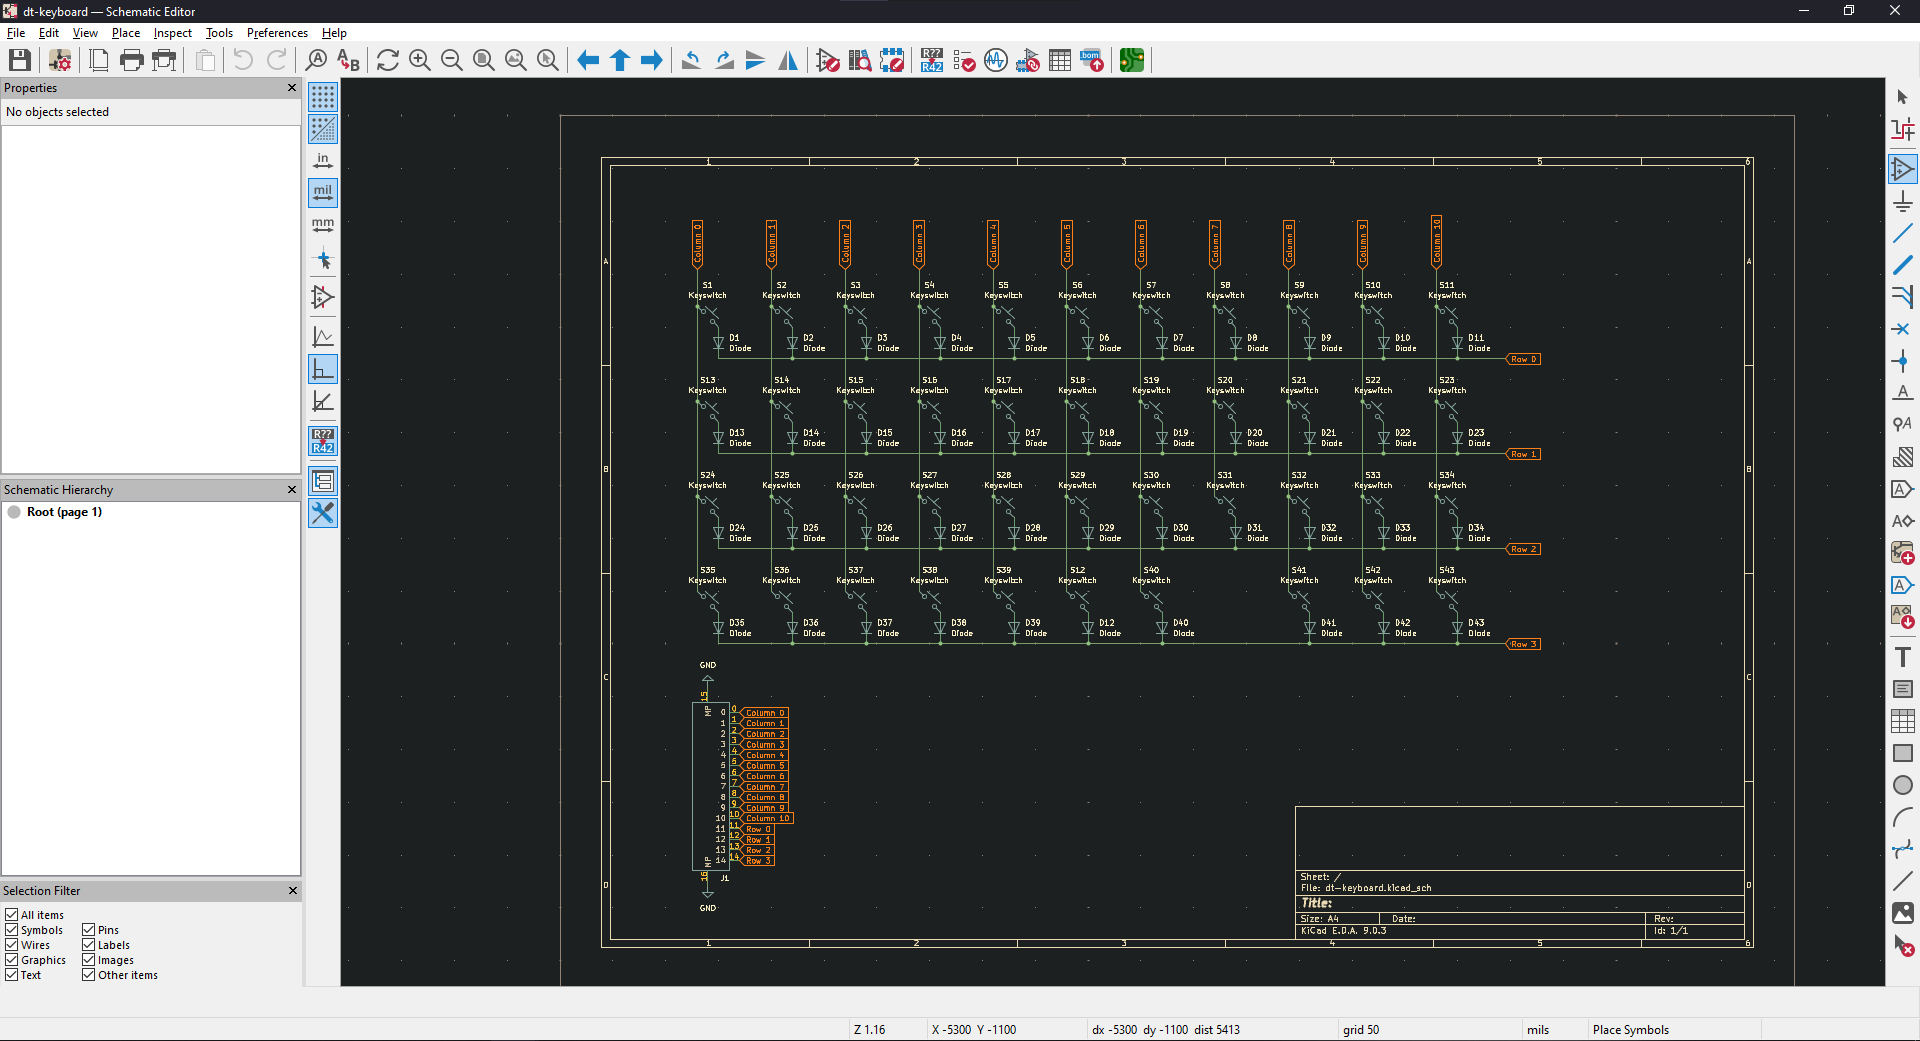The image size is (1920, 1041).
Task: Toggle the Images selection filter checkbox
Action: pos(88,959)
